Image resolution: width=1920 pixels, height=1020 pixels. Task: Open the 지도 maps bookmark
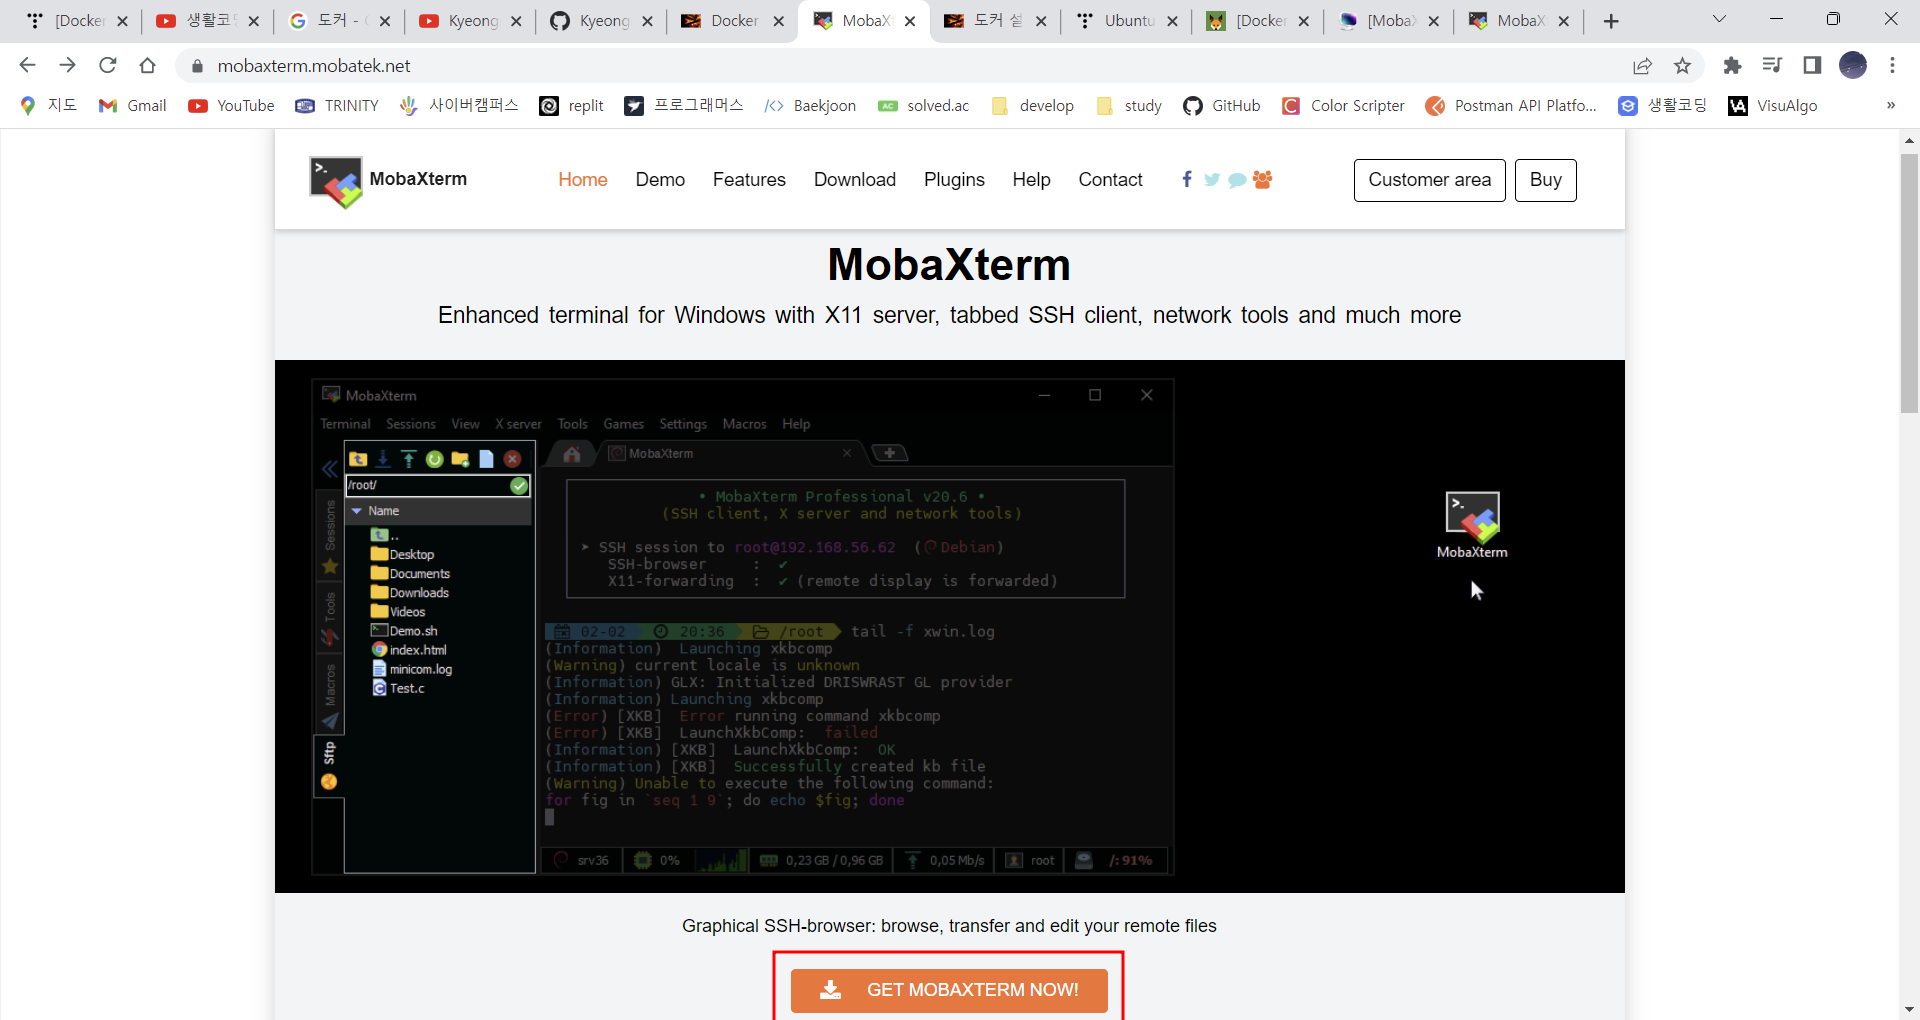(x=49, y=105)
